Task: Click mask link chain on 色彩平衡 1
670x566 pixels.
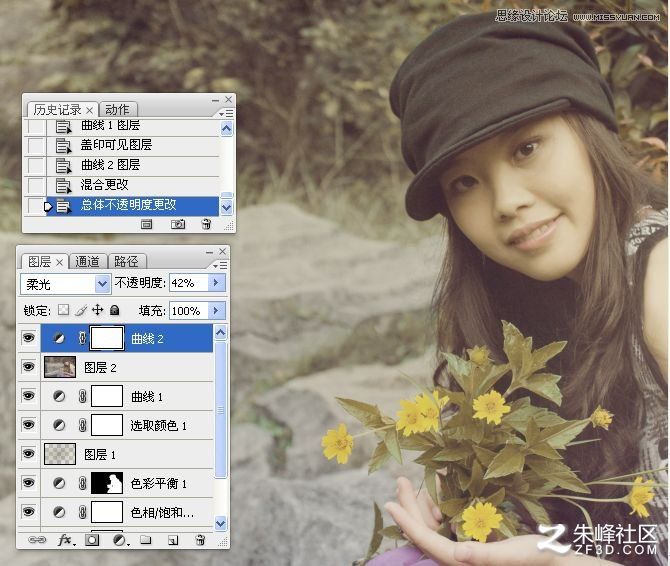Action: tap(82, 483)
